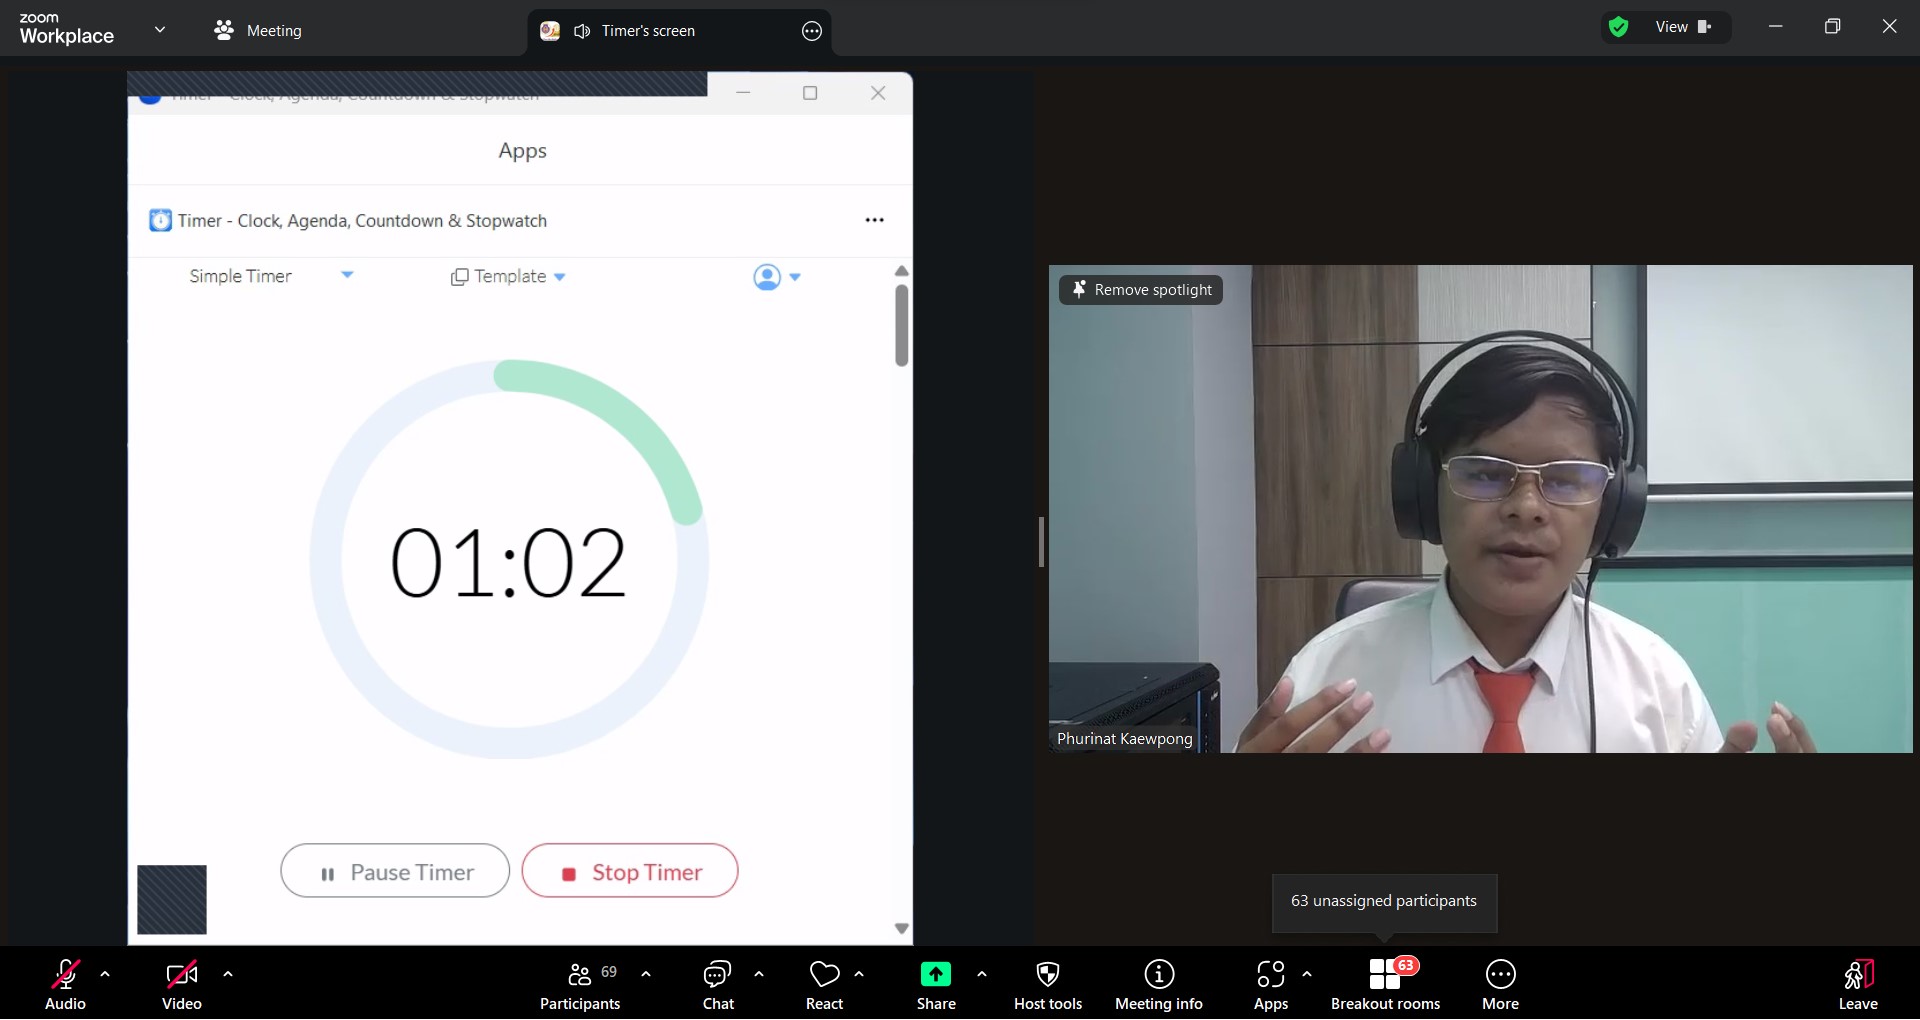Screen dimensions: 1920x1020
Task: Open the View layout menu
Action: click(x=1683, y=27)
